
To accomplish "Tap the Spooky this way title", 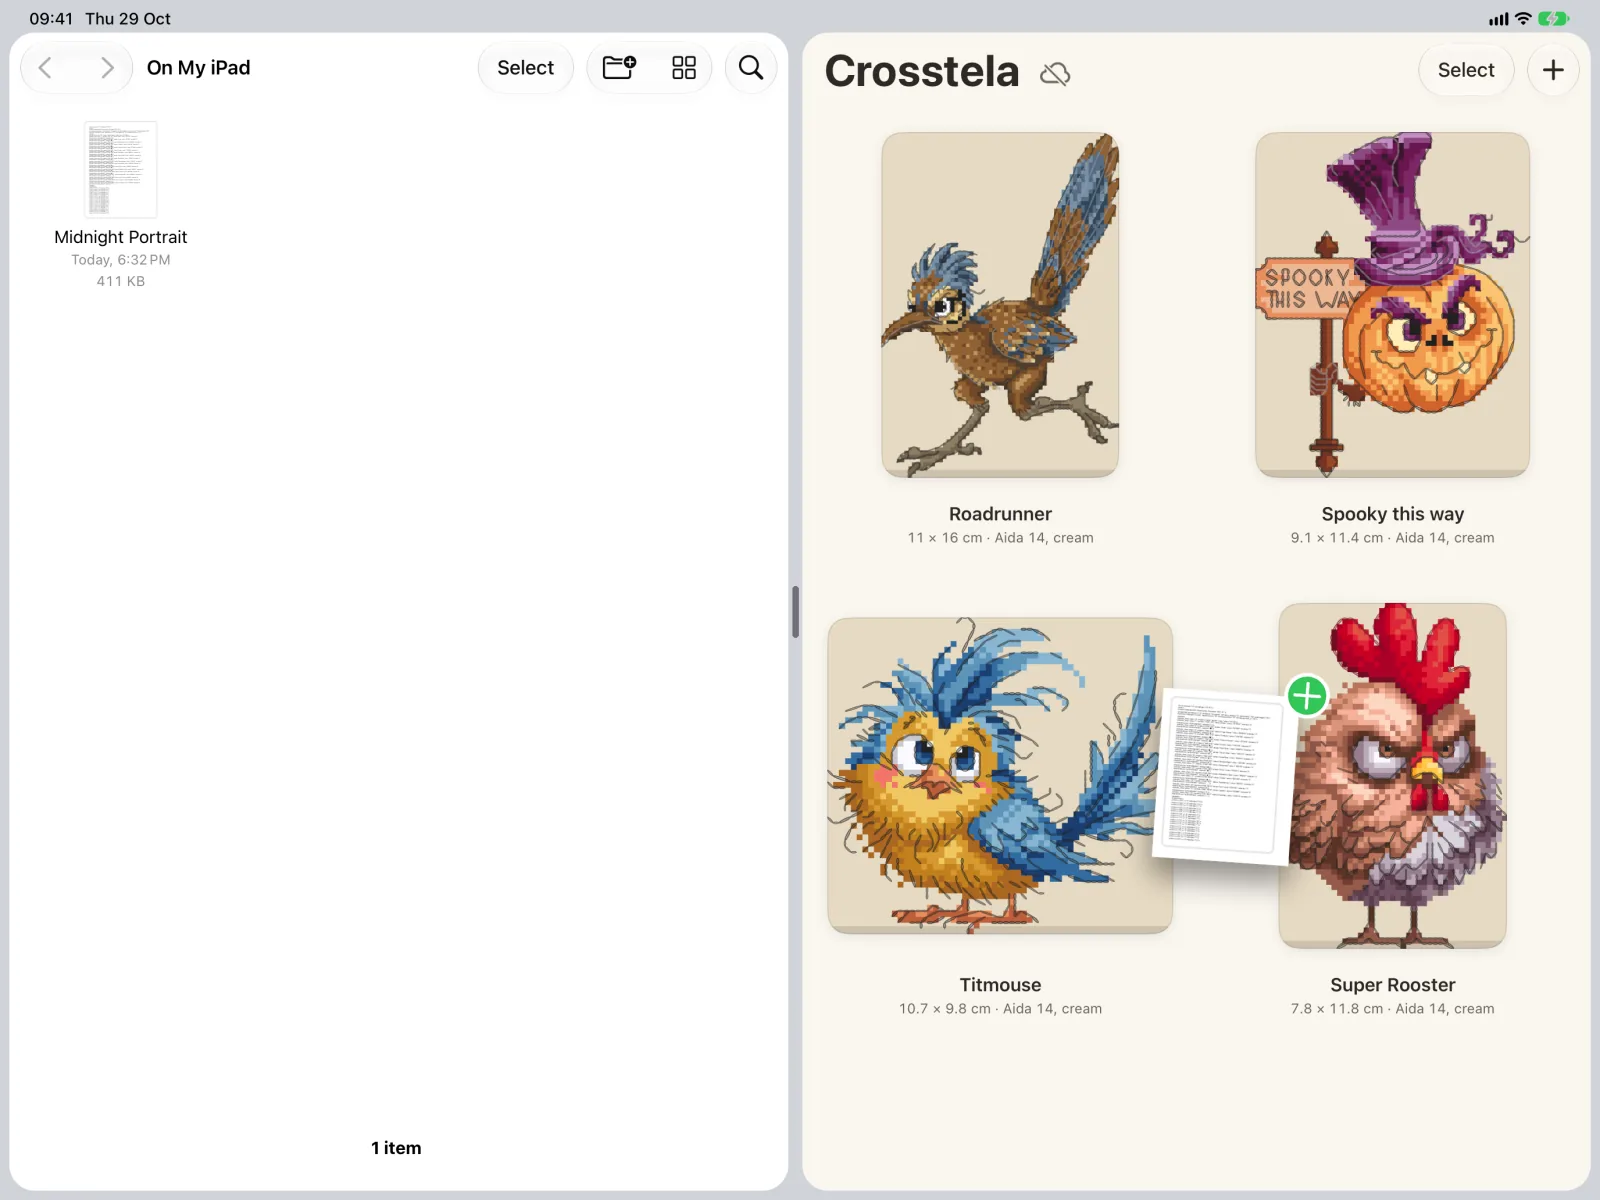I will [x=1393, y=514].
